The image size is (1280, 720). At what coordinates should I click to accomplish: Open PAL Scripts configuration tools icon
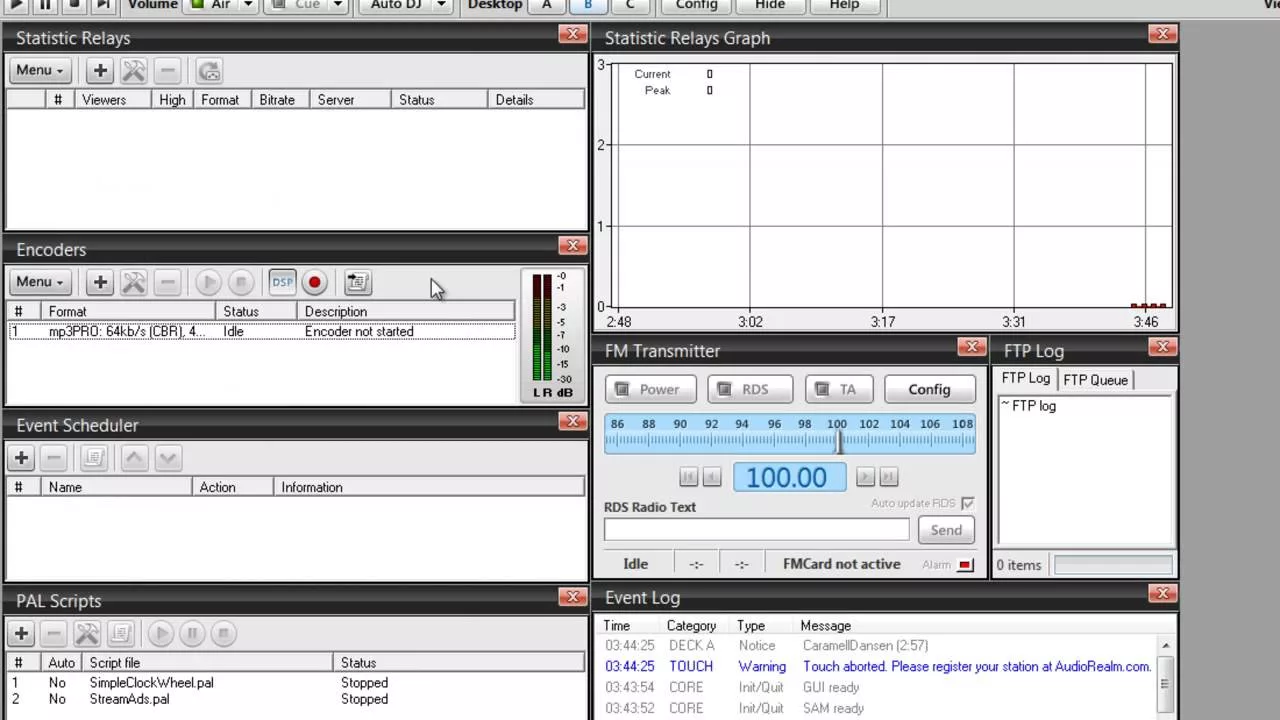click(x=87, y=633)
